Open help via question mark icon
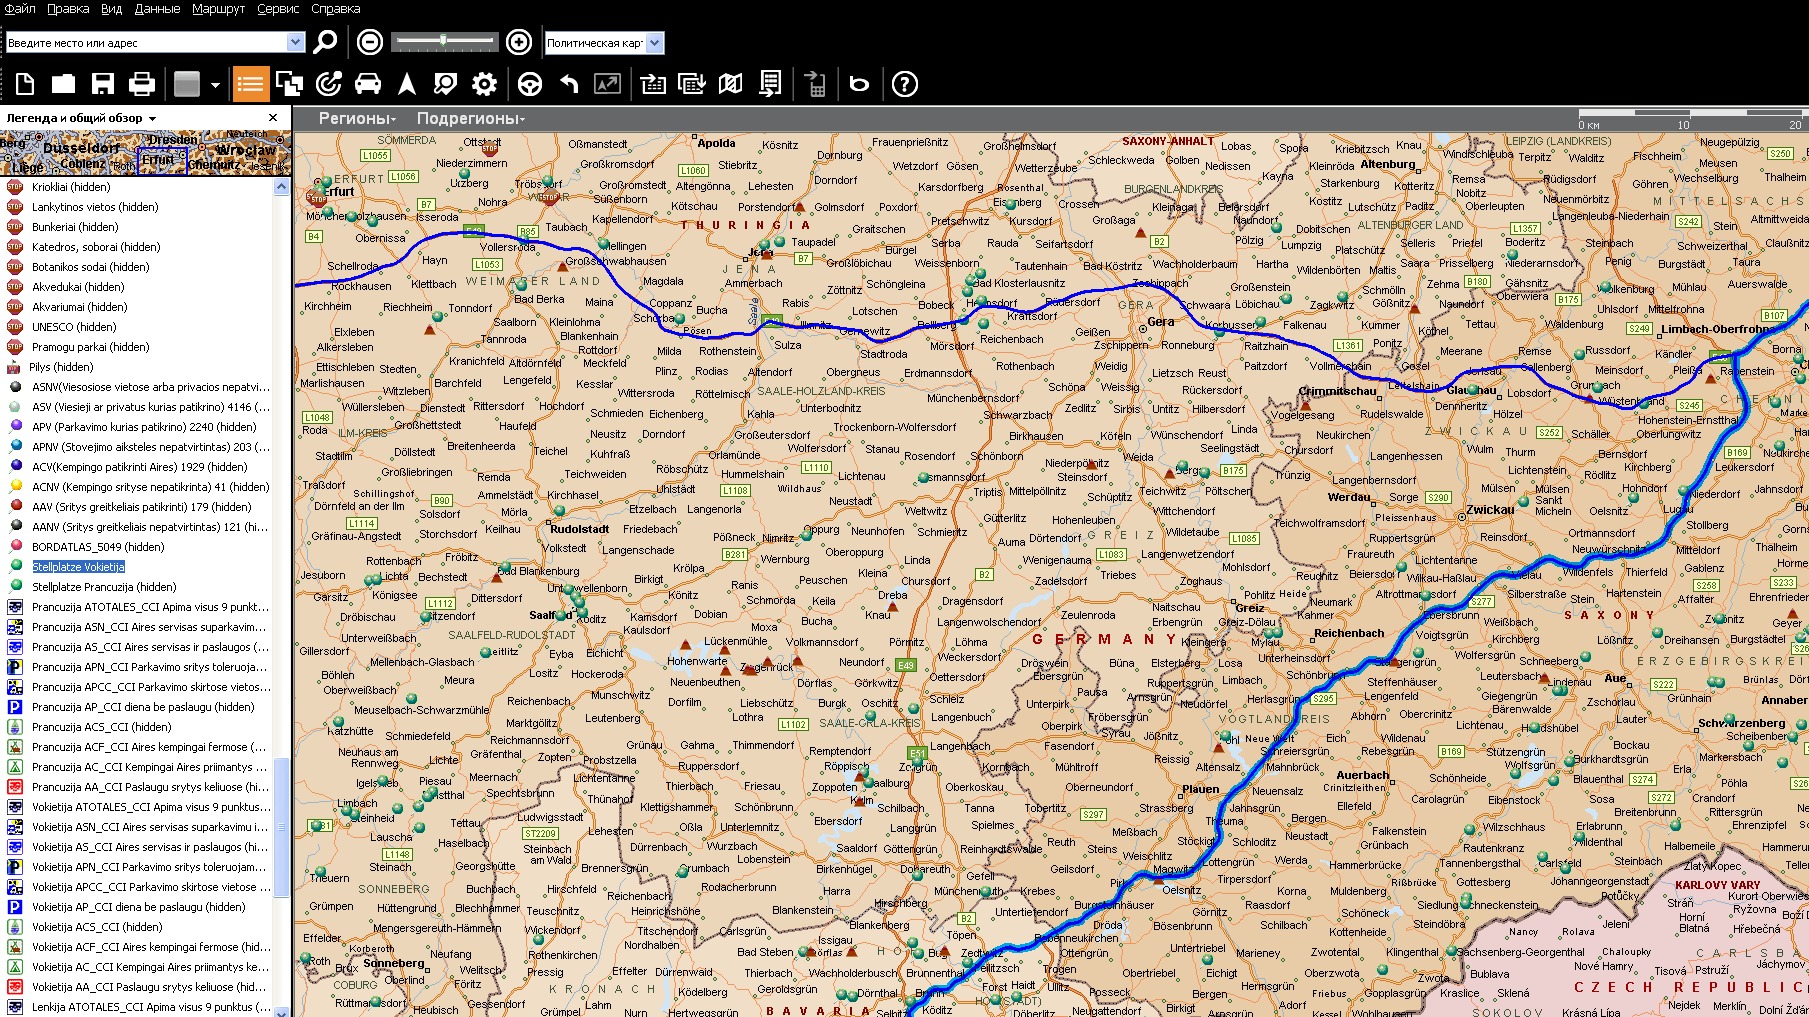Screen dimensions: 1809x1017 [x=905, y=84]
